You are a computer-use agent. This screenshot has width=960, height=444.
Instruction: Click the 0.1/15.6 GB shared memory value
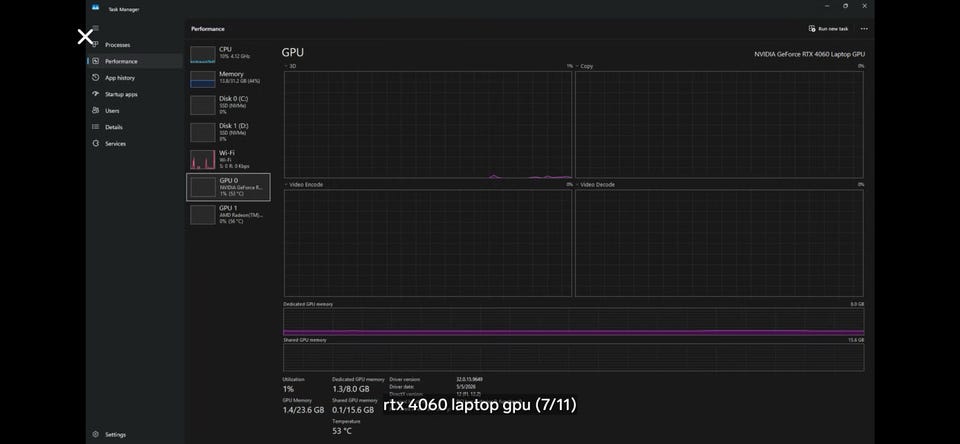[x=353, y=410]
